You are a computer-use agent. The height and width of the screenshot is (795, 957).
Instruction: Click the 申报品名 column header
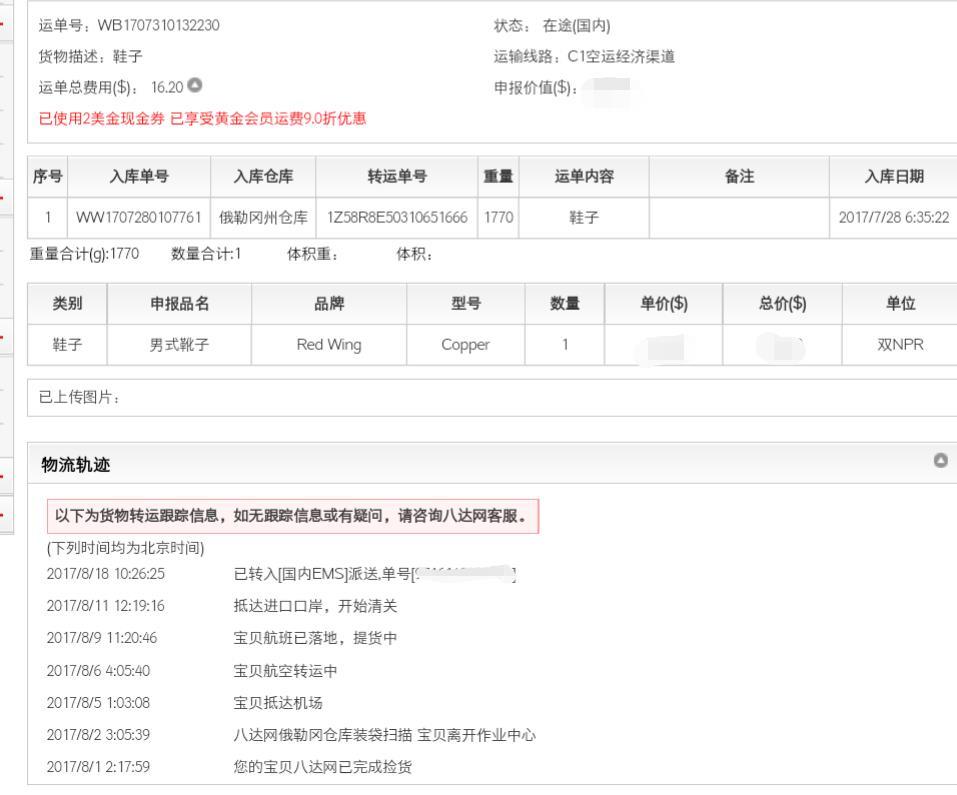point(179,304)
